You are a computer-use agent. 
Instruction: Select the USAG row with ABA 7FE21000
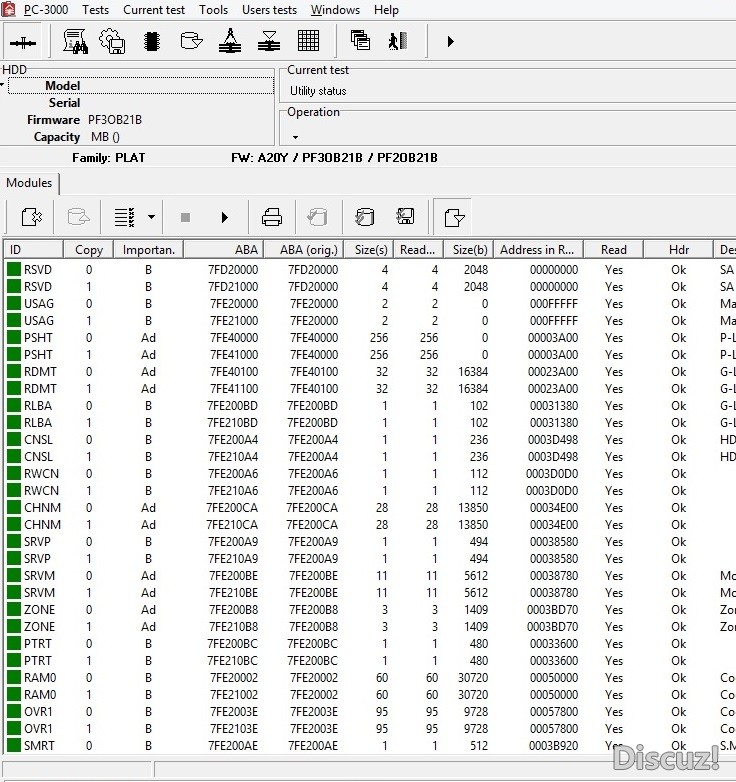click(x=369, y=321)
